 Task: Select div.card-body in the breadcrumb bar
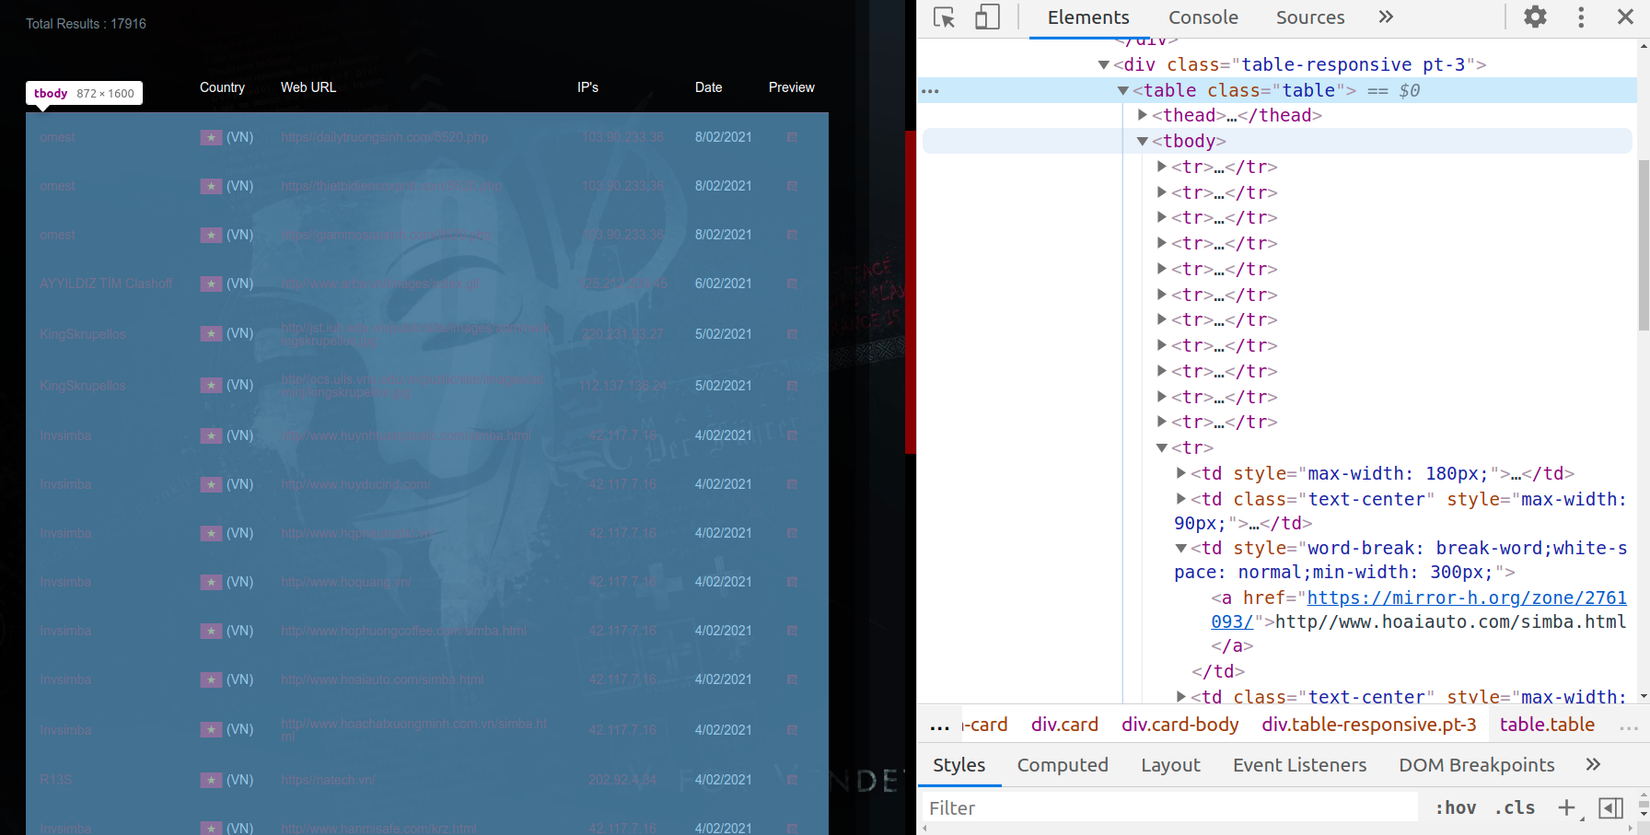click(1180, 725)
